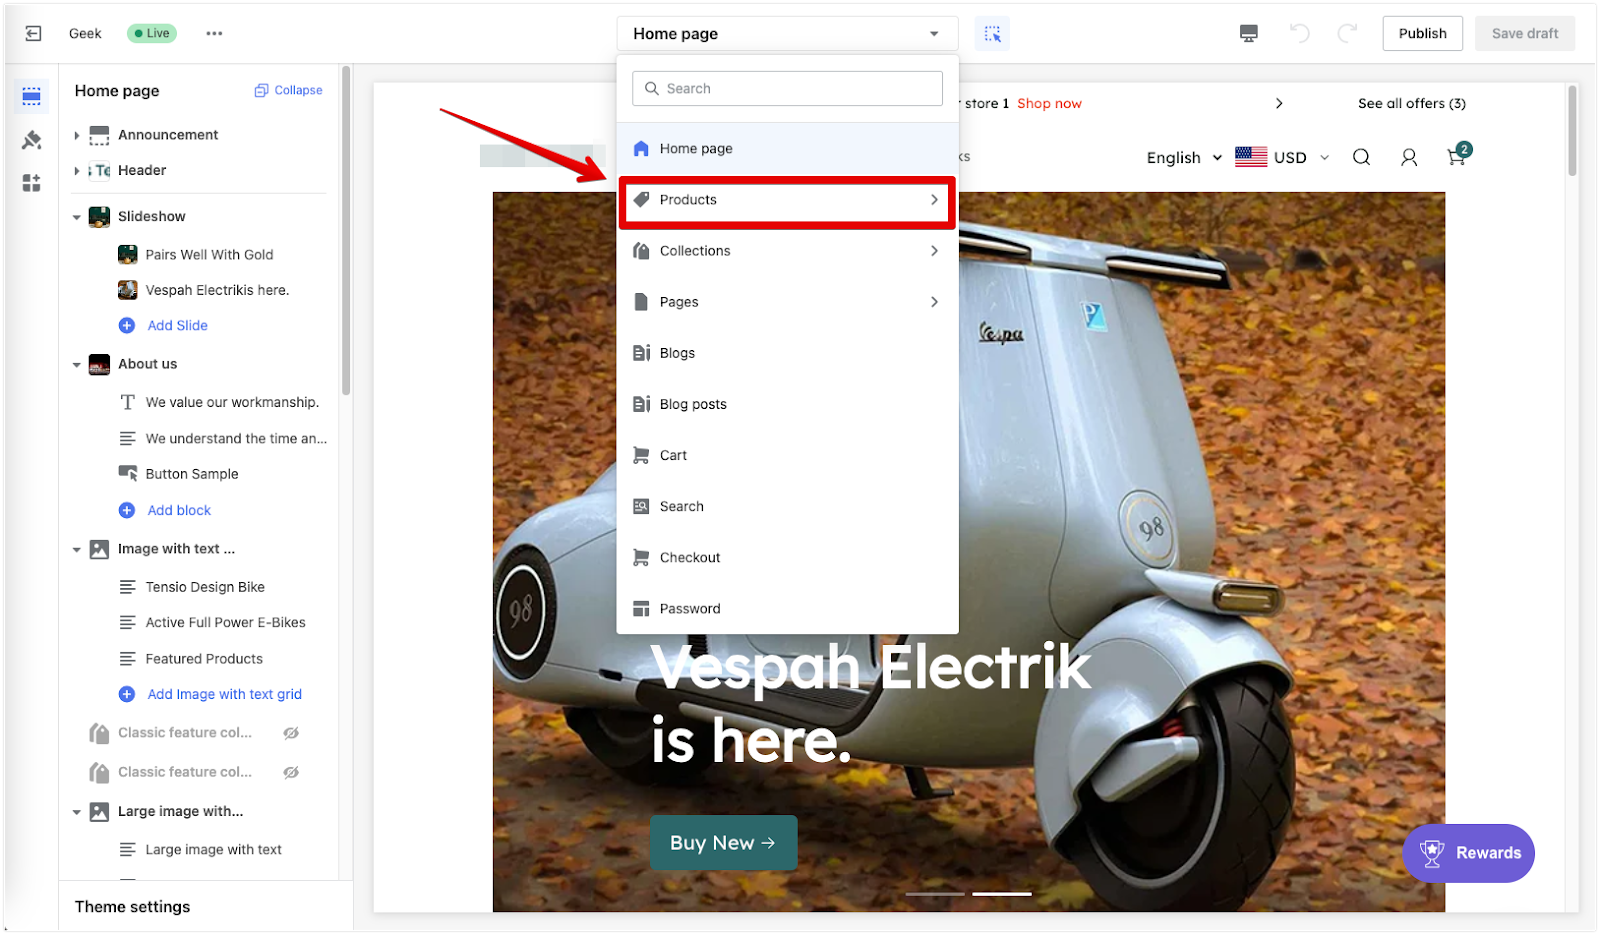Click the undo arrow icon
This screenshot has width=1600, height=935.
[x=1299, y=33]
